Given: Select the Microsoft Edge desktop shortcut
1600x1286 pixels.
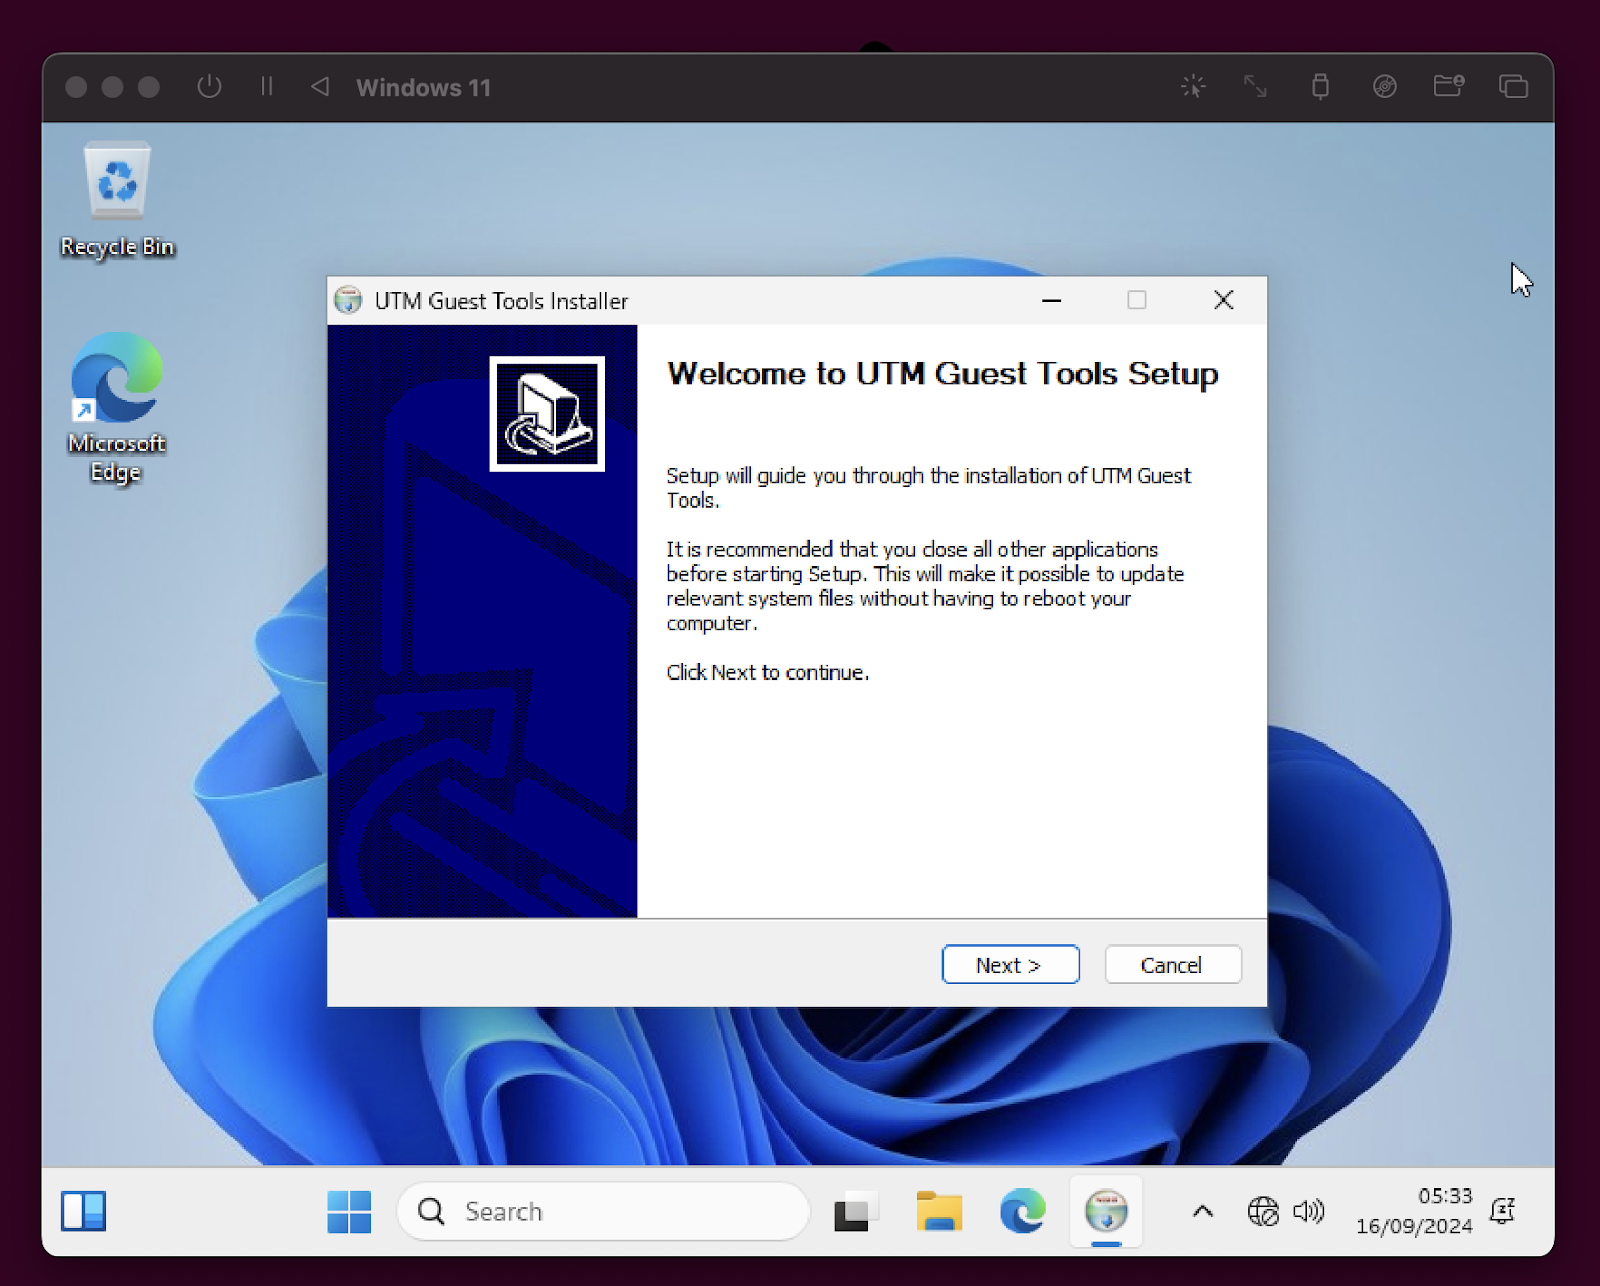Looking at the screenshot, I should coord(117,408).
